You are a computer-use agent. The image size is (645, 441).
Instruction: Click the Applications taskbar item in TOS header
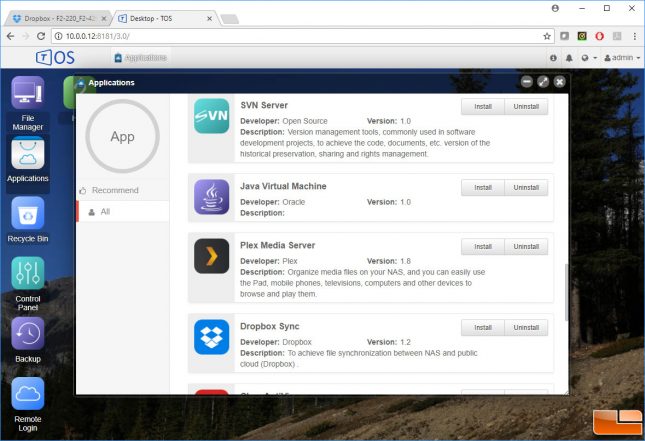point(141,58)
